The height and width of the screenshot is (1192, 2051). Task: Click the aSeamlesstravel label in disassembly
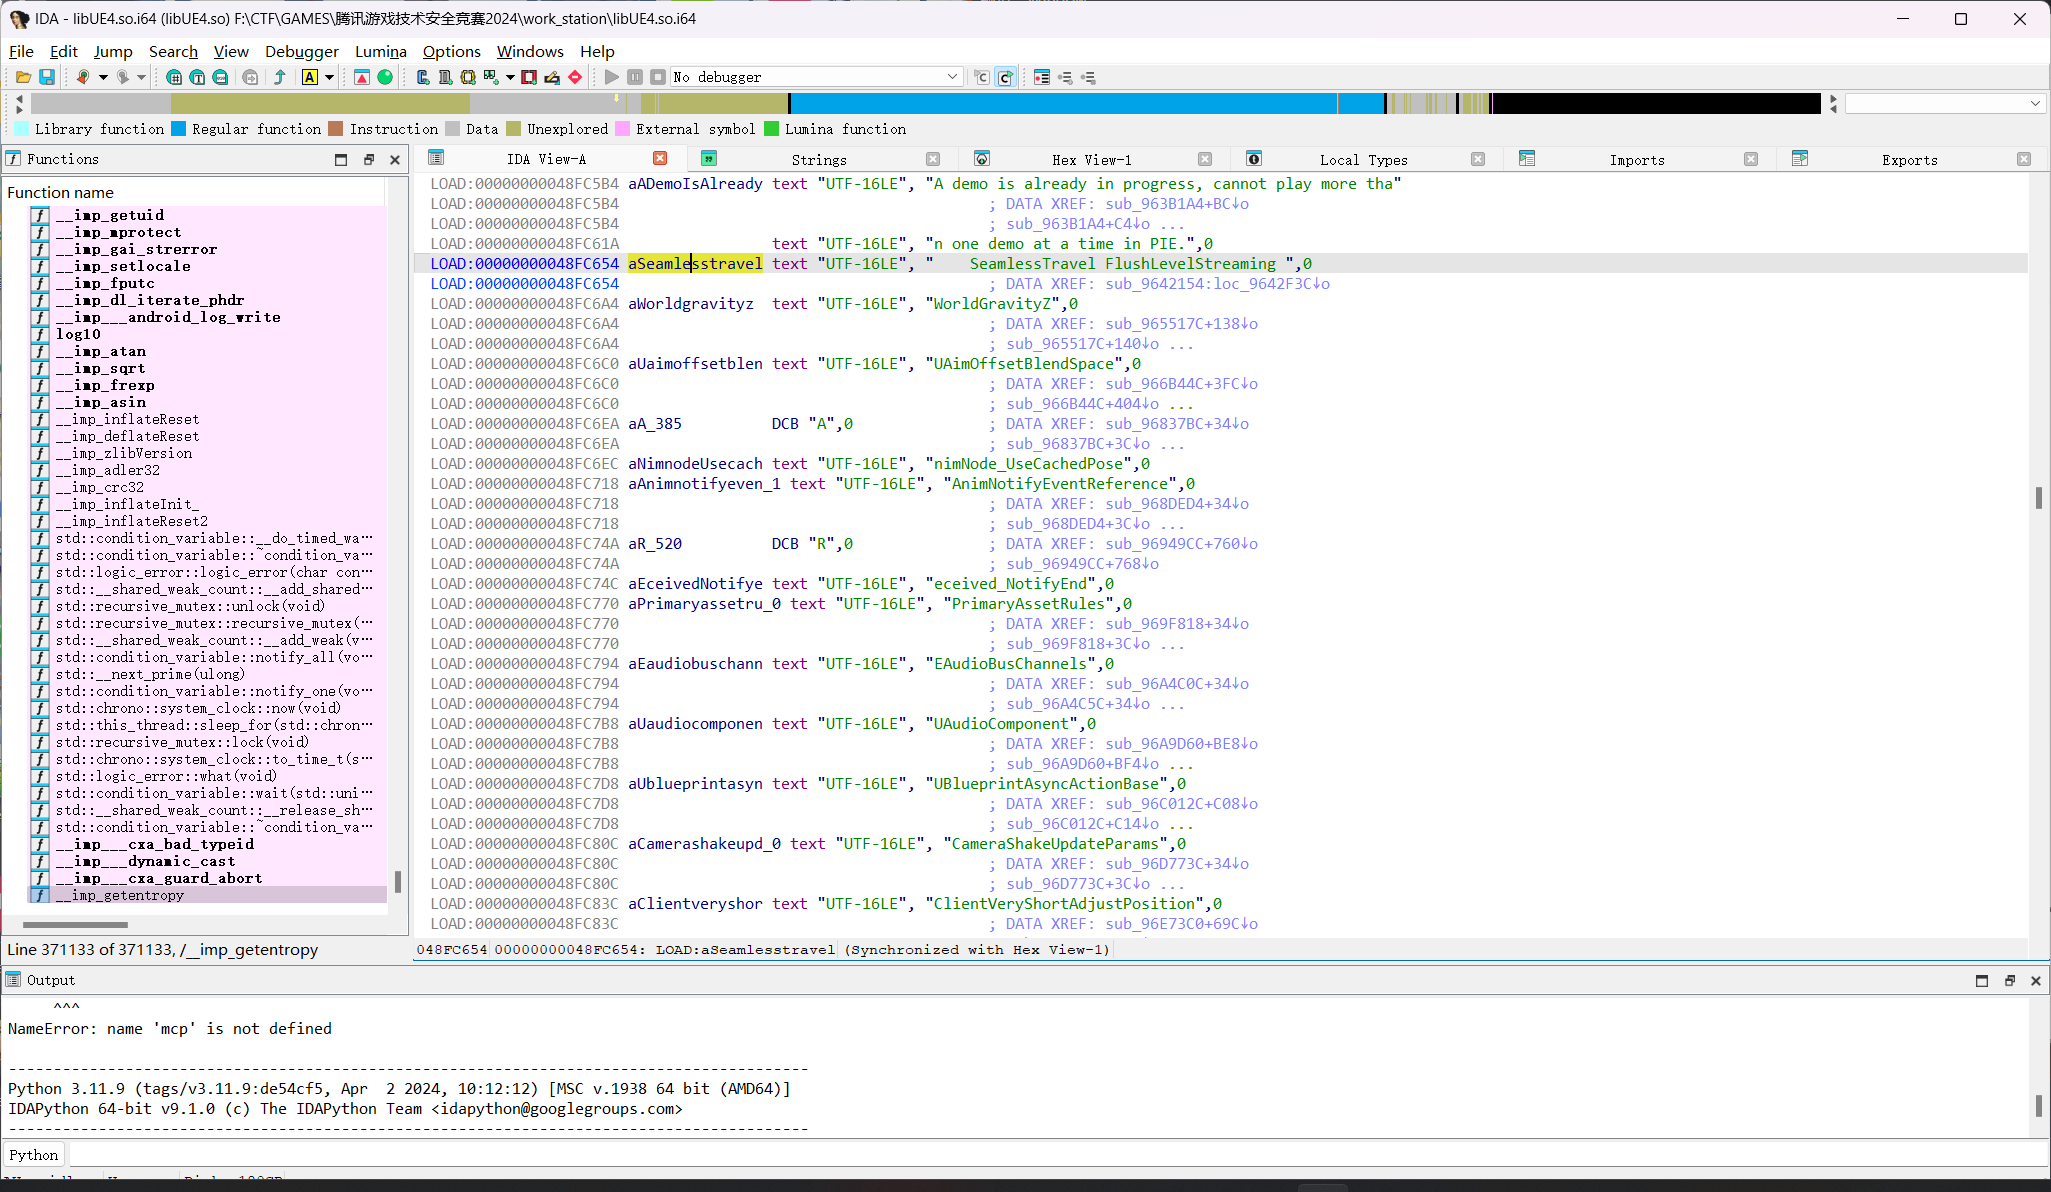(x=695, y=263)
